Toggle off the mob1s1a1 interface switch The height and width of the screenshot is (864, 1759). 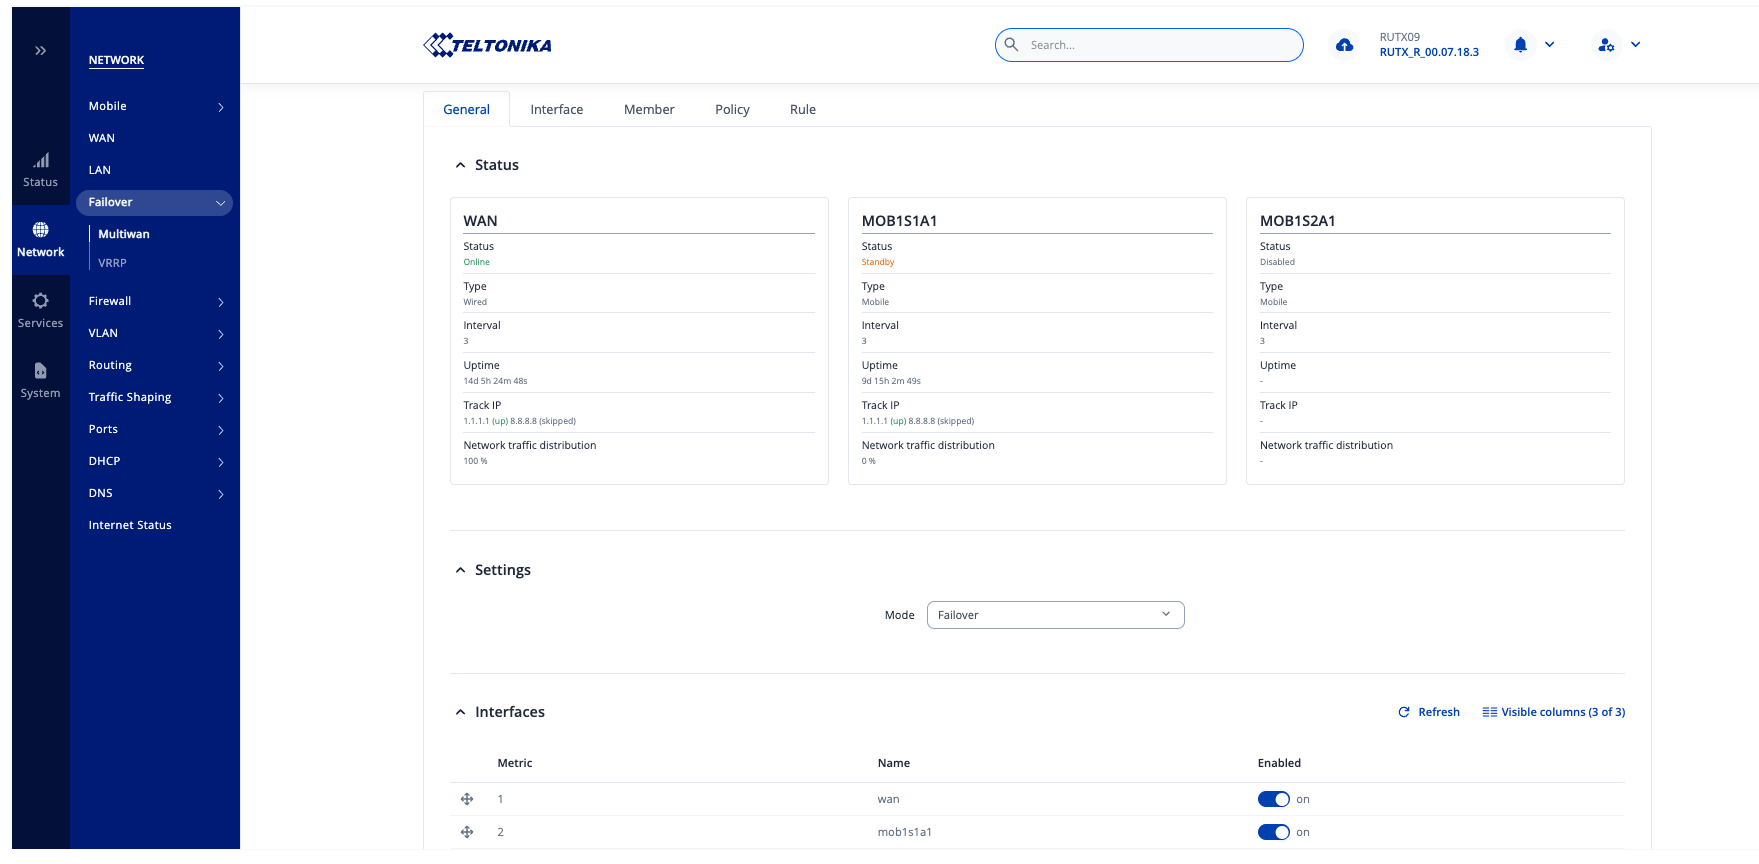pyautogui.click(x=1273, y=832)
